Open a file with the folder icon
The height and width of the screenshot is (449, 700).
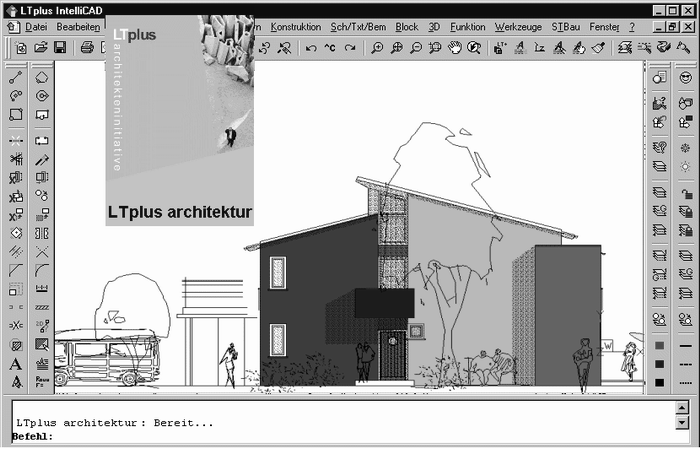click(41, 47)
